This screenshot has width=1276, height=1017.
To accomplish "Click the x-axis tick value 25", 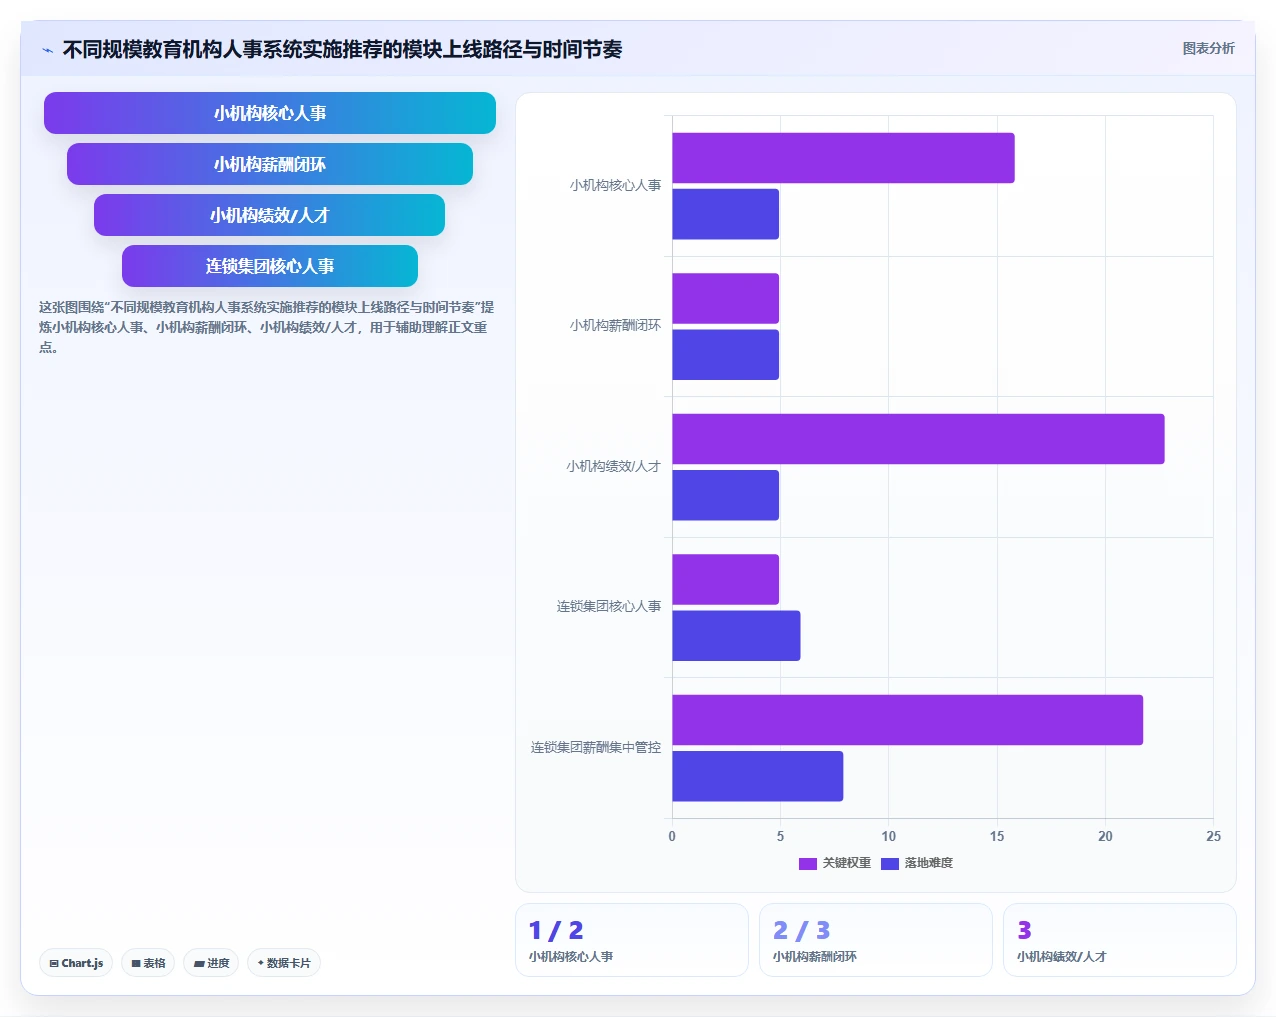I will coord(1213,837).
